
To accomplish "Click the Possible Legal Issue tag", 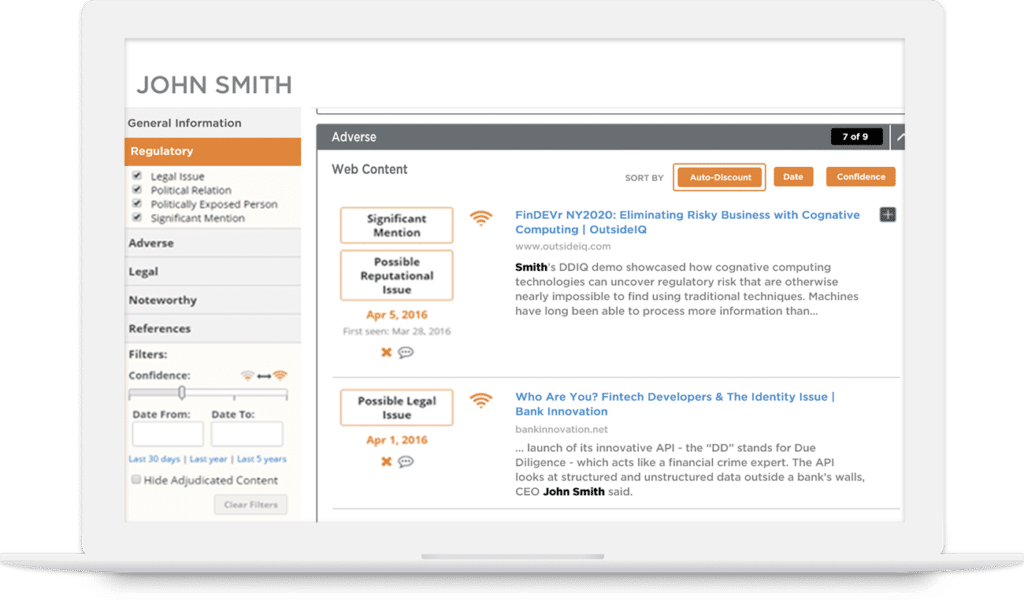I will click(x=396, y=408).
